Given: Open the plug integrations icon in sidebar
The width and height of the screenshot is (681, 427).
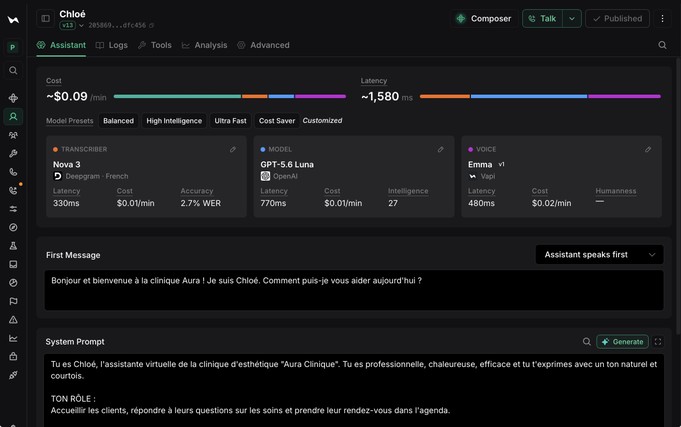Looking at the screenshot, I should 13,375.
